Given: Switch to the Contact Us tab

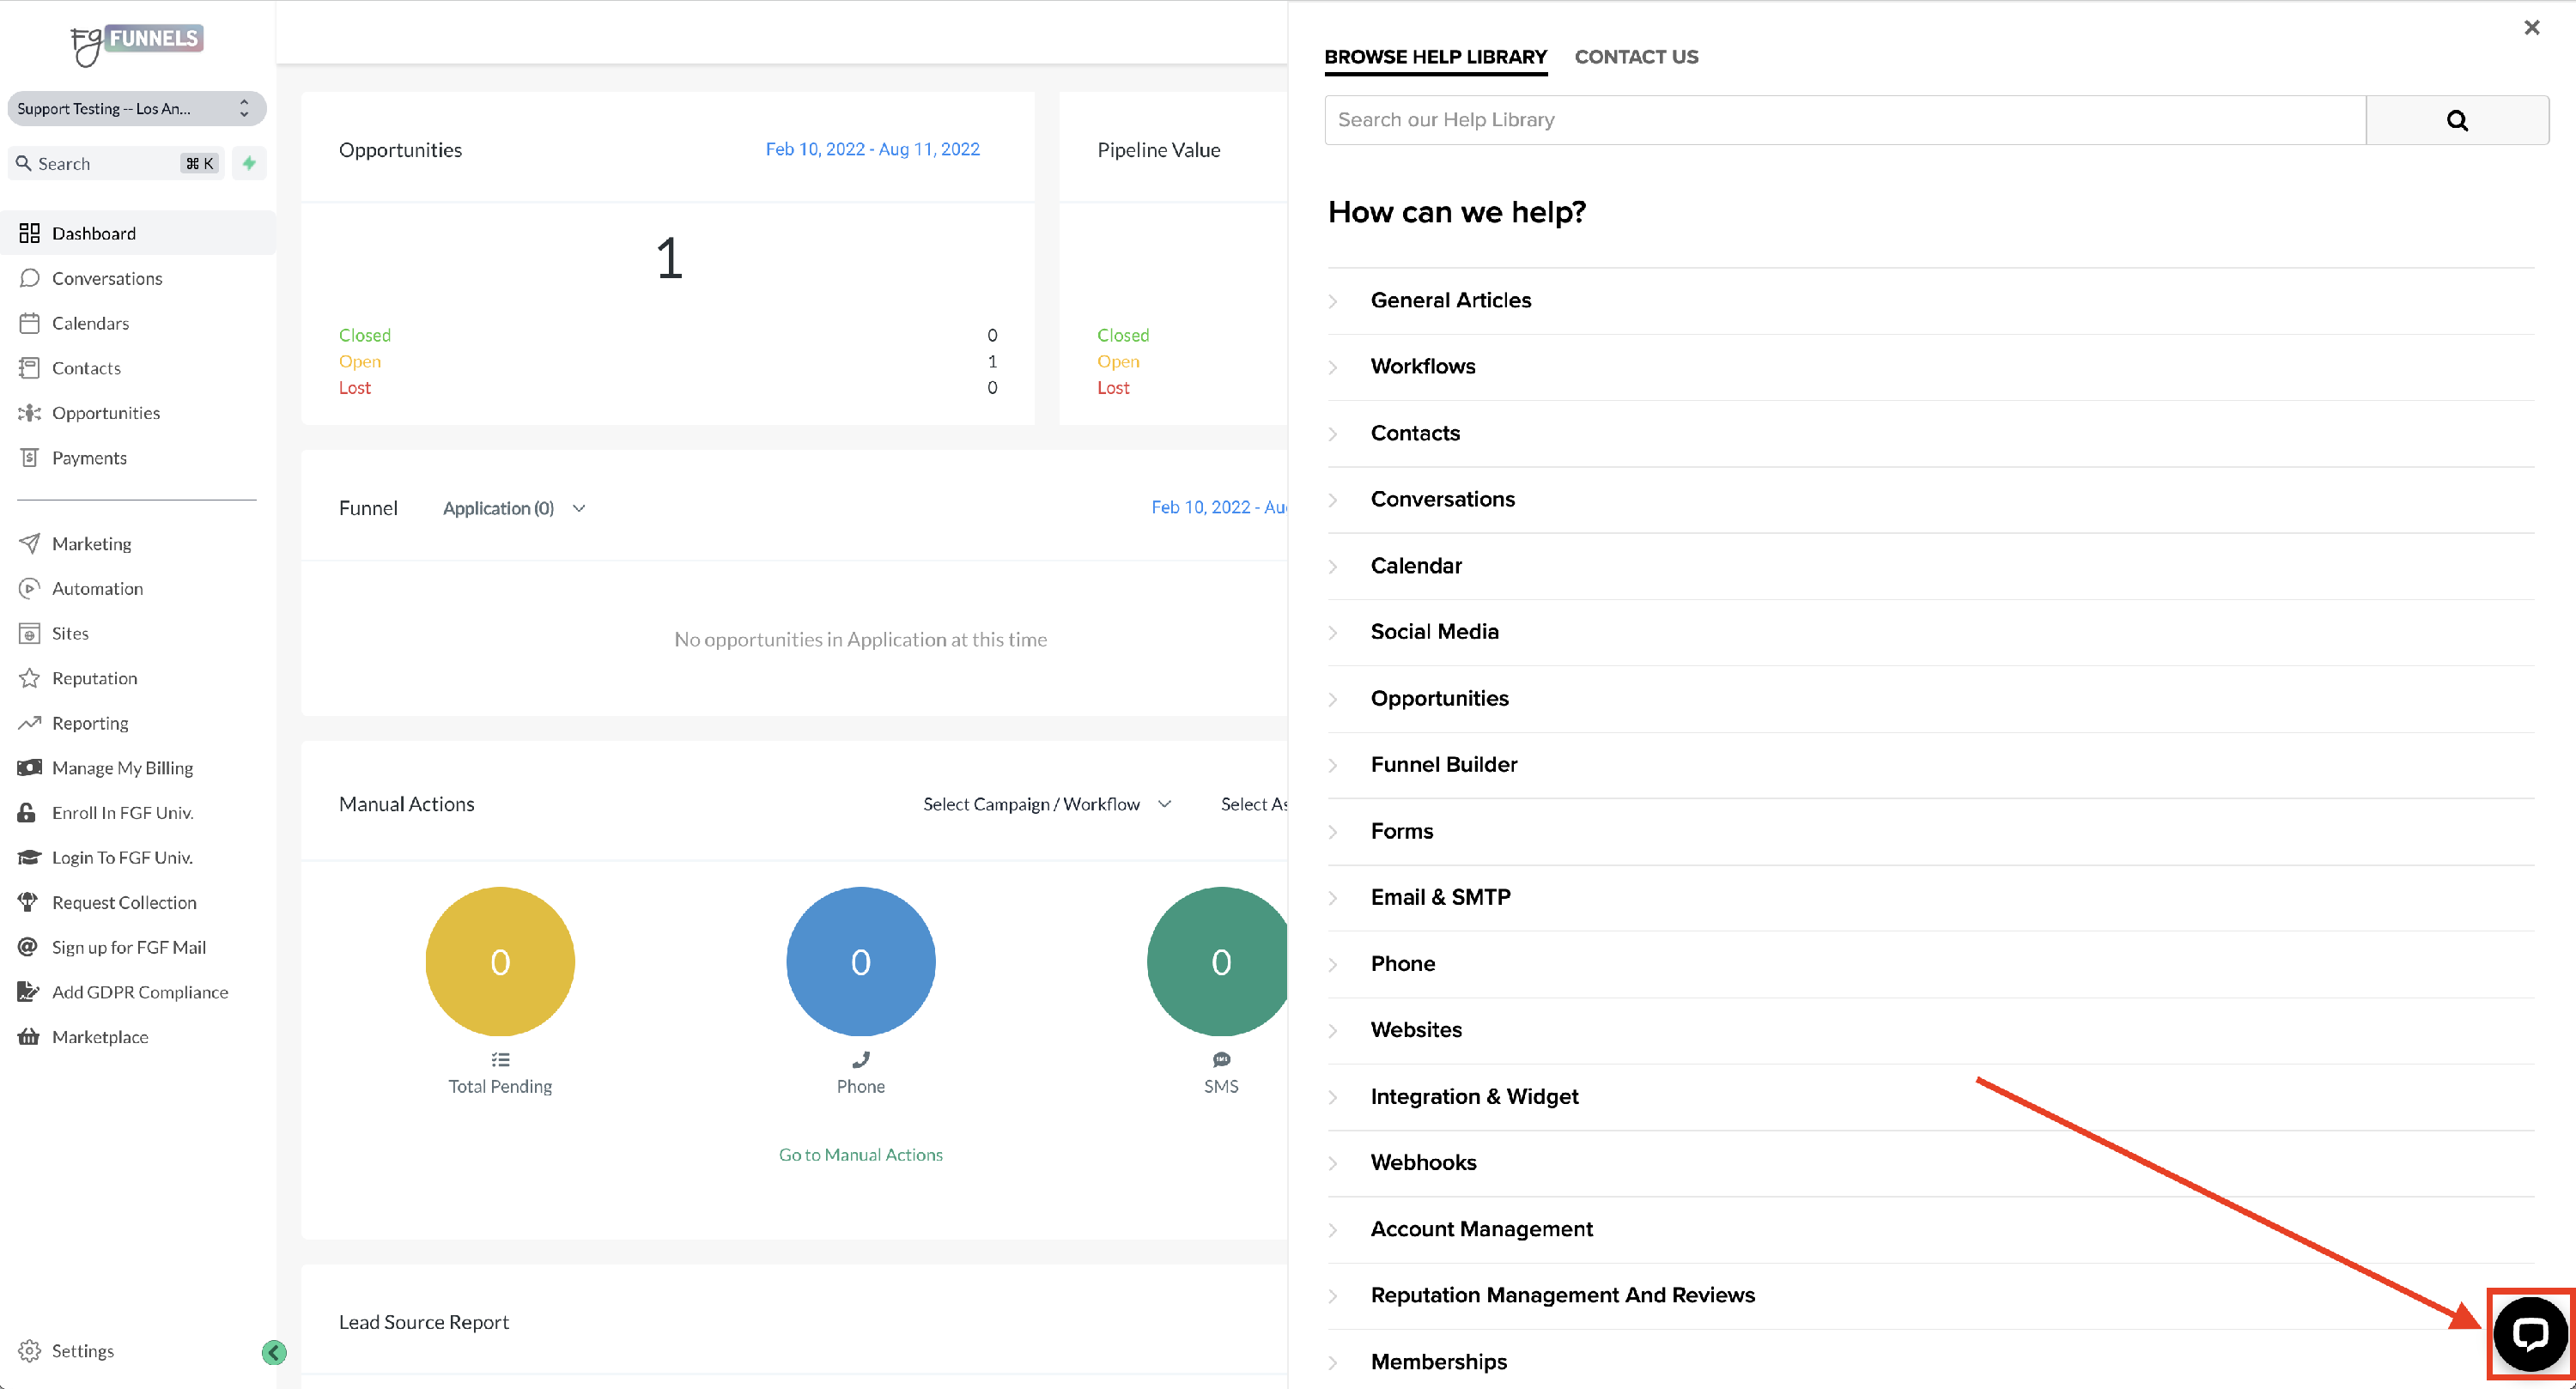Looking at the screenshot, I should [1636, 57].
